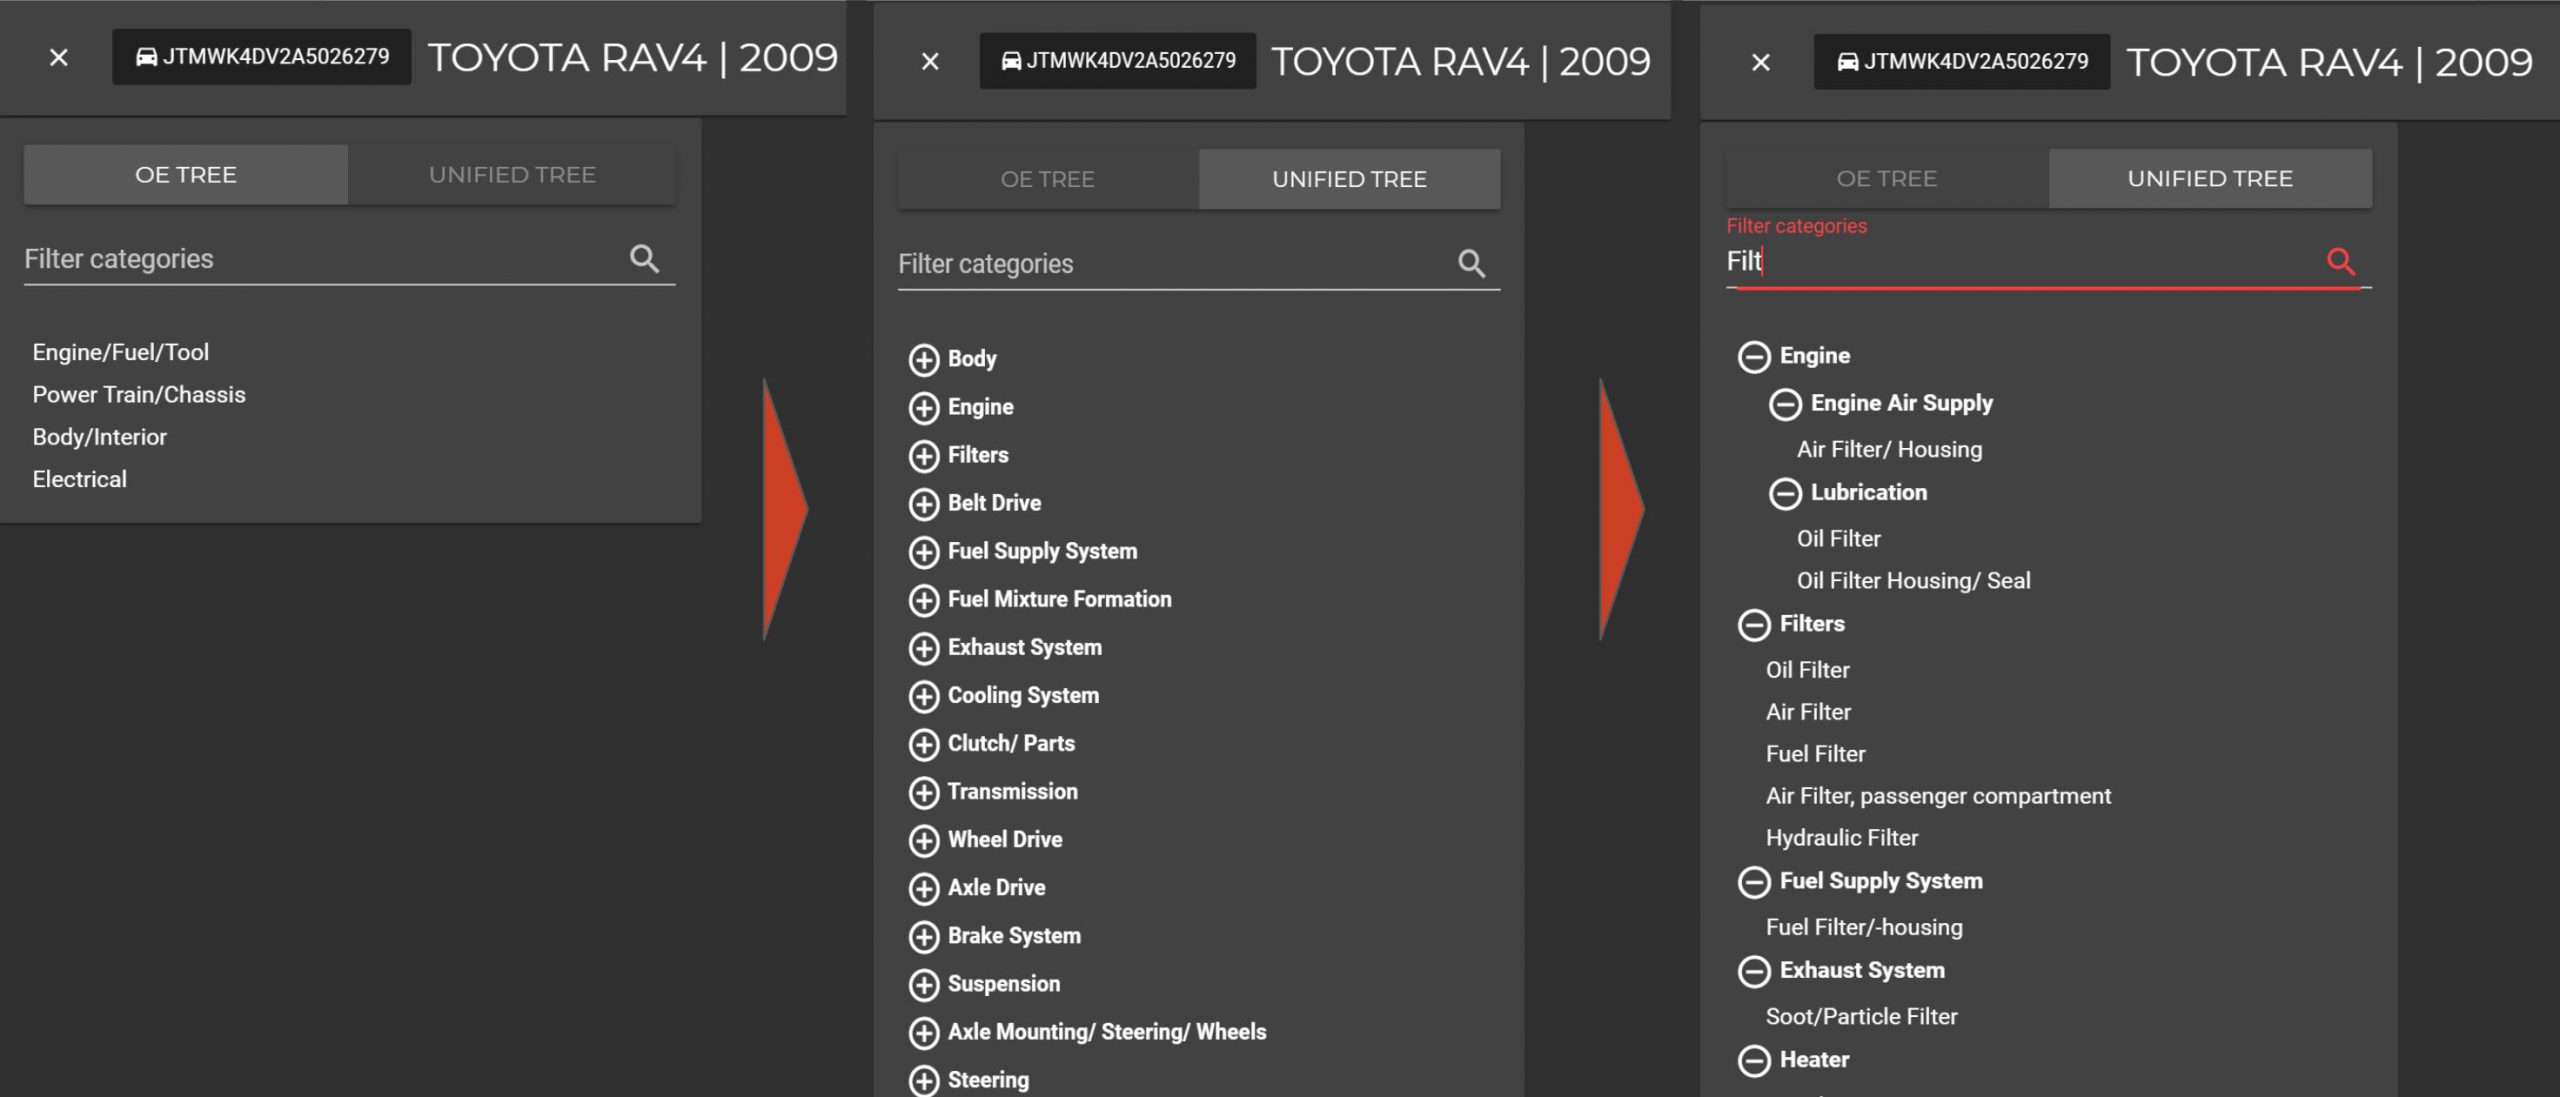The height and width of the screenshot is (1097, 2560).
Task: Collapse the Engine node in right panel
Action: [1754, 356]
